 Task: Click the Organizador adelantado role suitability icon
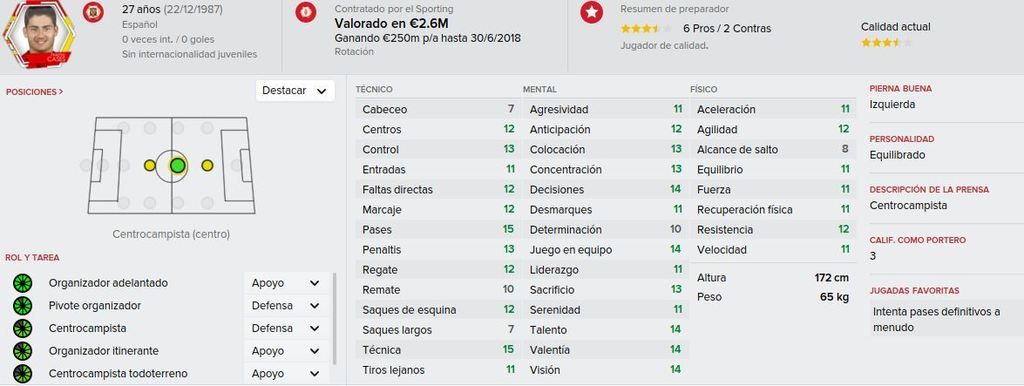[22, 283]
